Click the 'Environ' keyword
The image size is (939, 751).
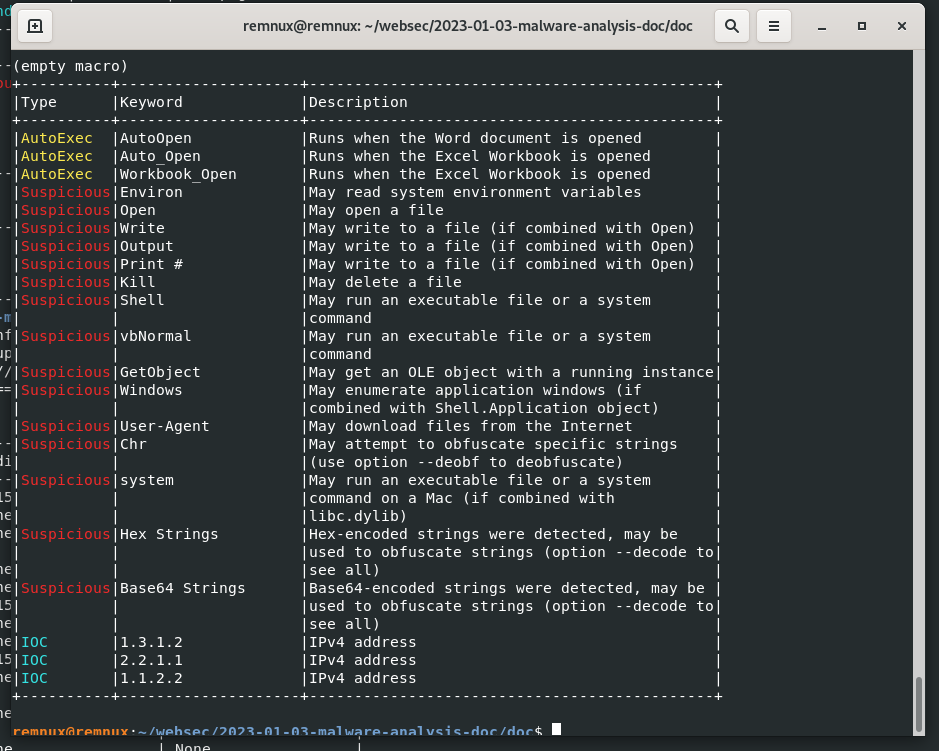(x=151, y=192)
